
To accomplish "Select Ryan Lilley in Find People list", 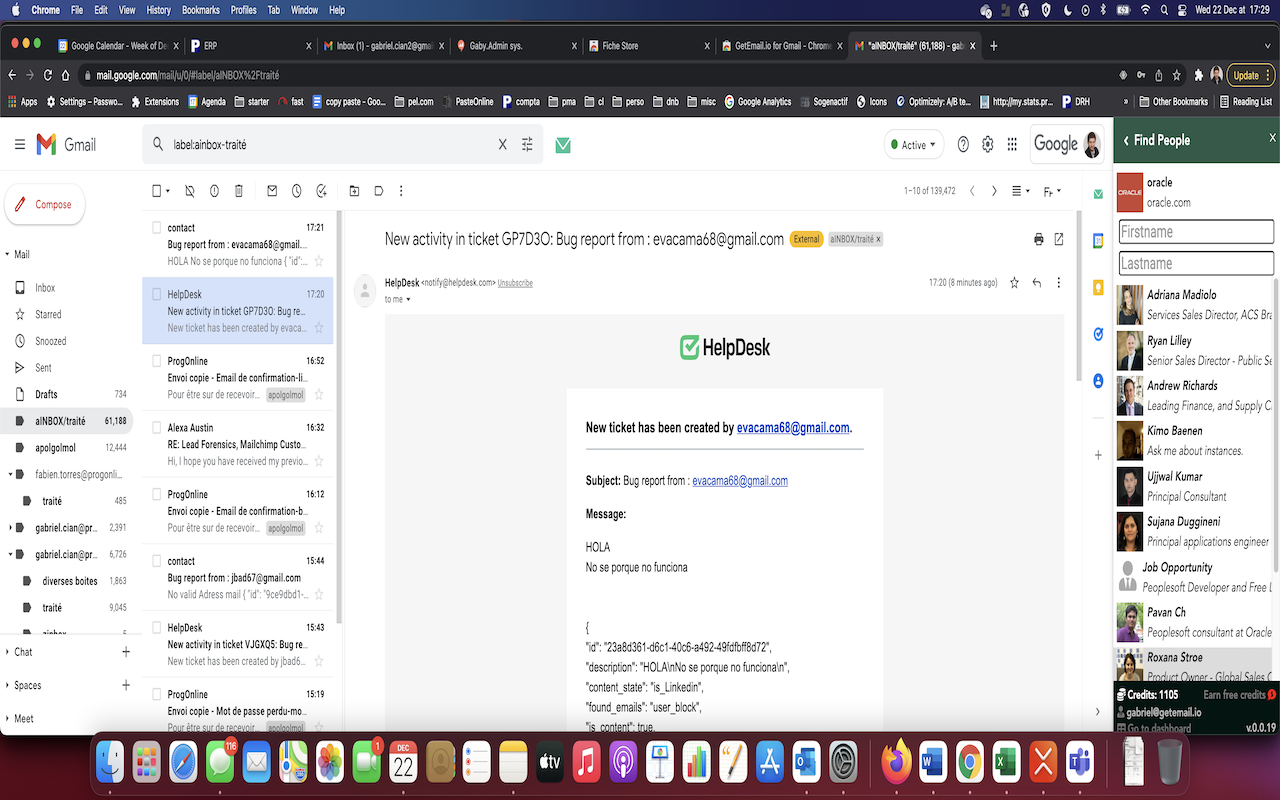I will 1196,350.
